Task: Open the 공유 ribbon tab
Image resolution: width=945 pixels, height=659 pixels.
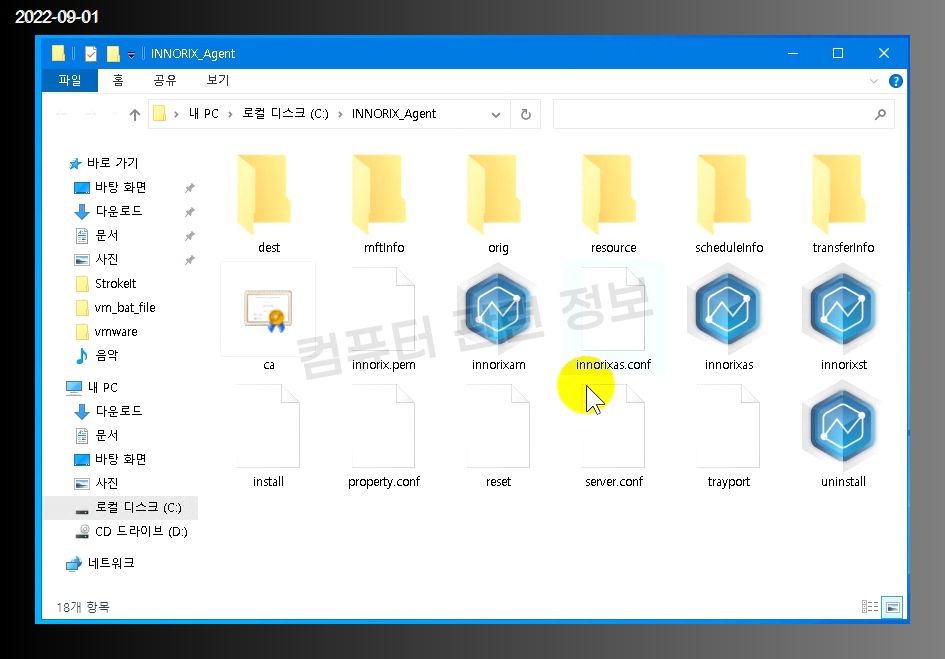Action: click(x=165, y=80)
